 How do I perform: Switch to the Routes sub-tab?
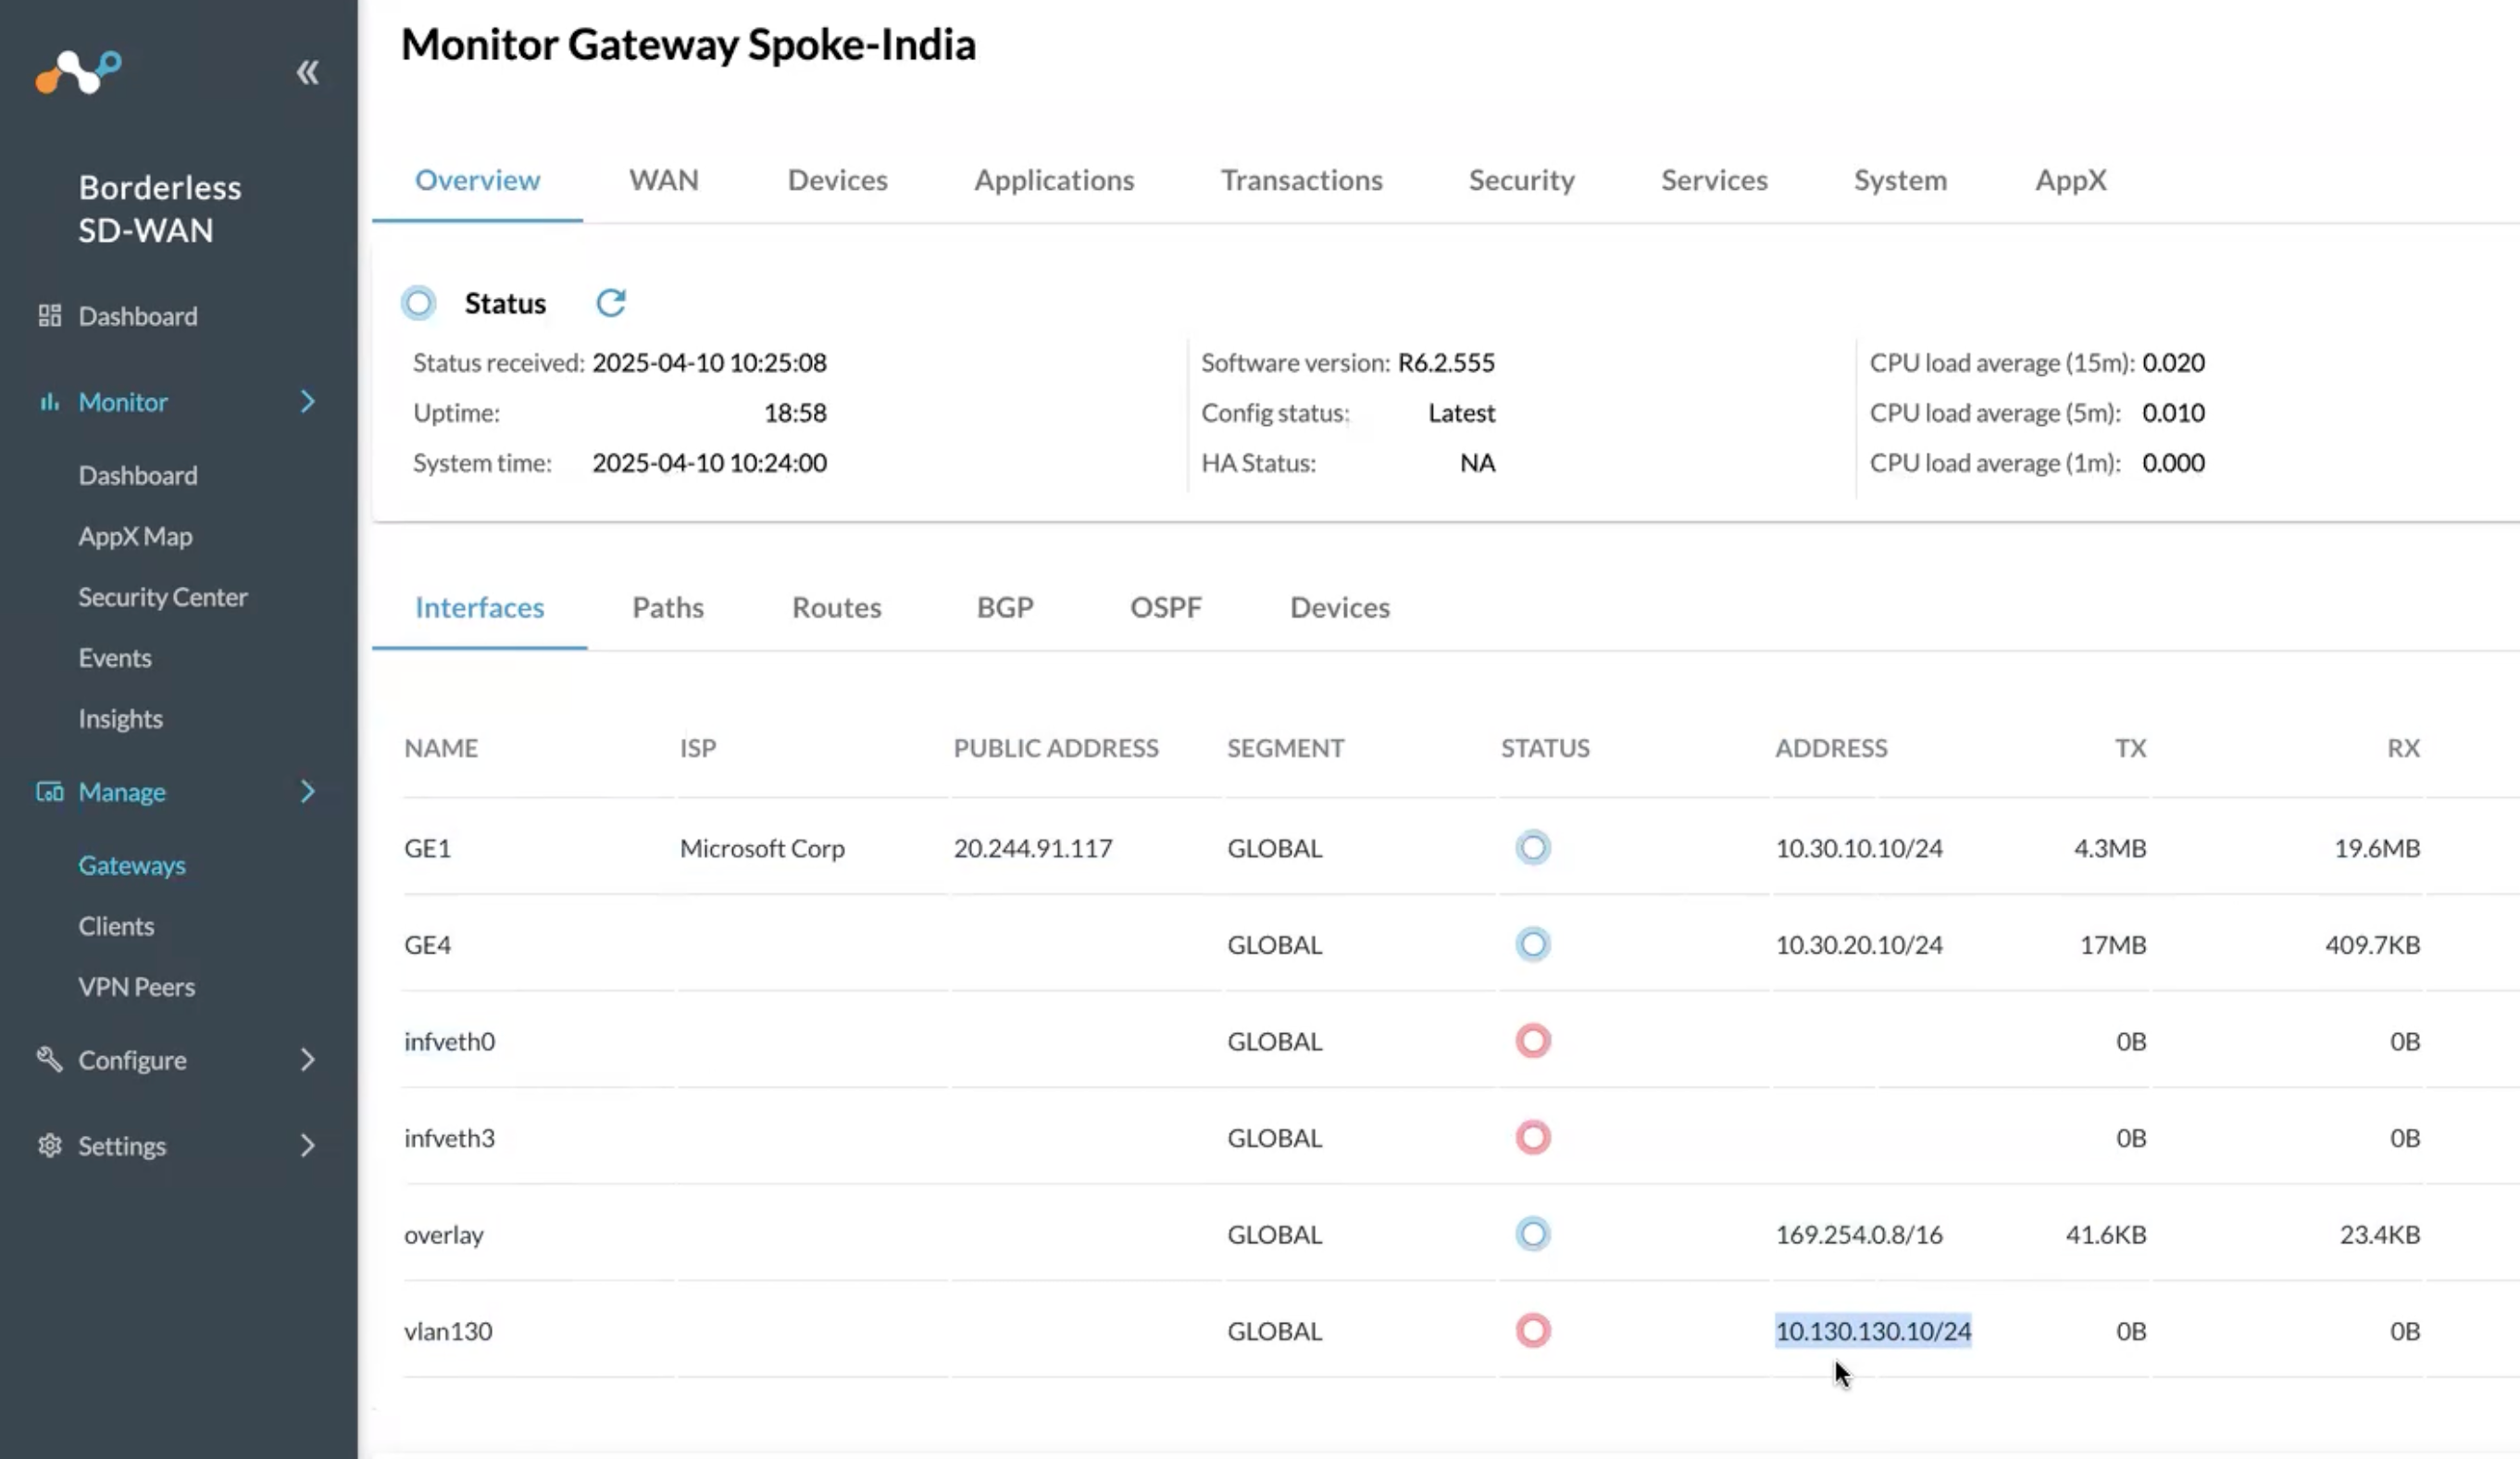(x=836, y=607)
